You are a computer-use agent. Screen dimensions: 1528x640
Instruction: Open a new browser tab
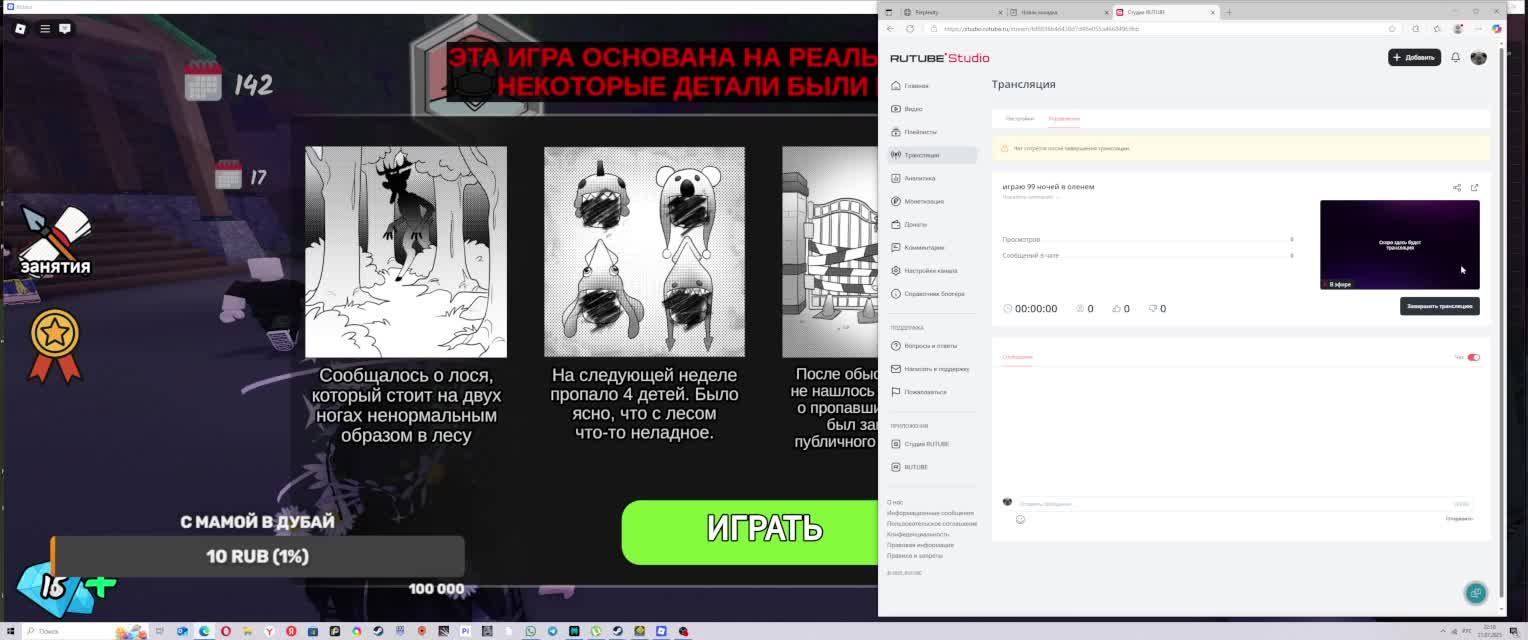click(1229, 12)
